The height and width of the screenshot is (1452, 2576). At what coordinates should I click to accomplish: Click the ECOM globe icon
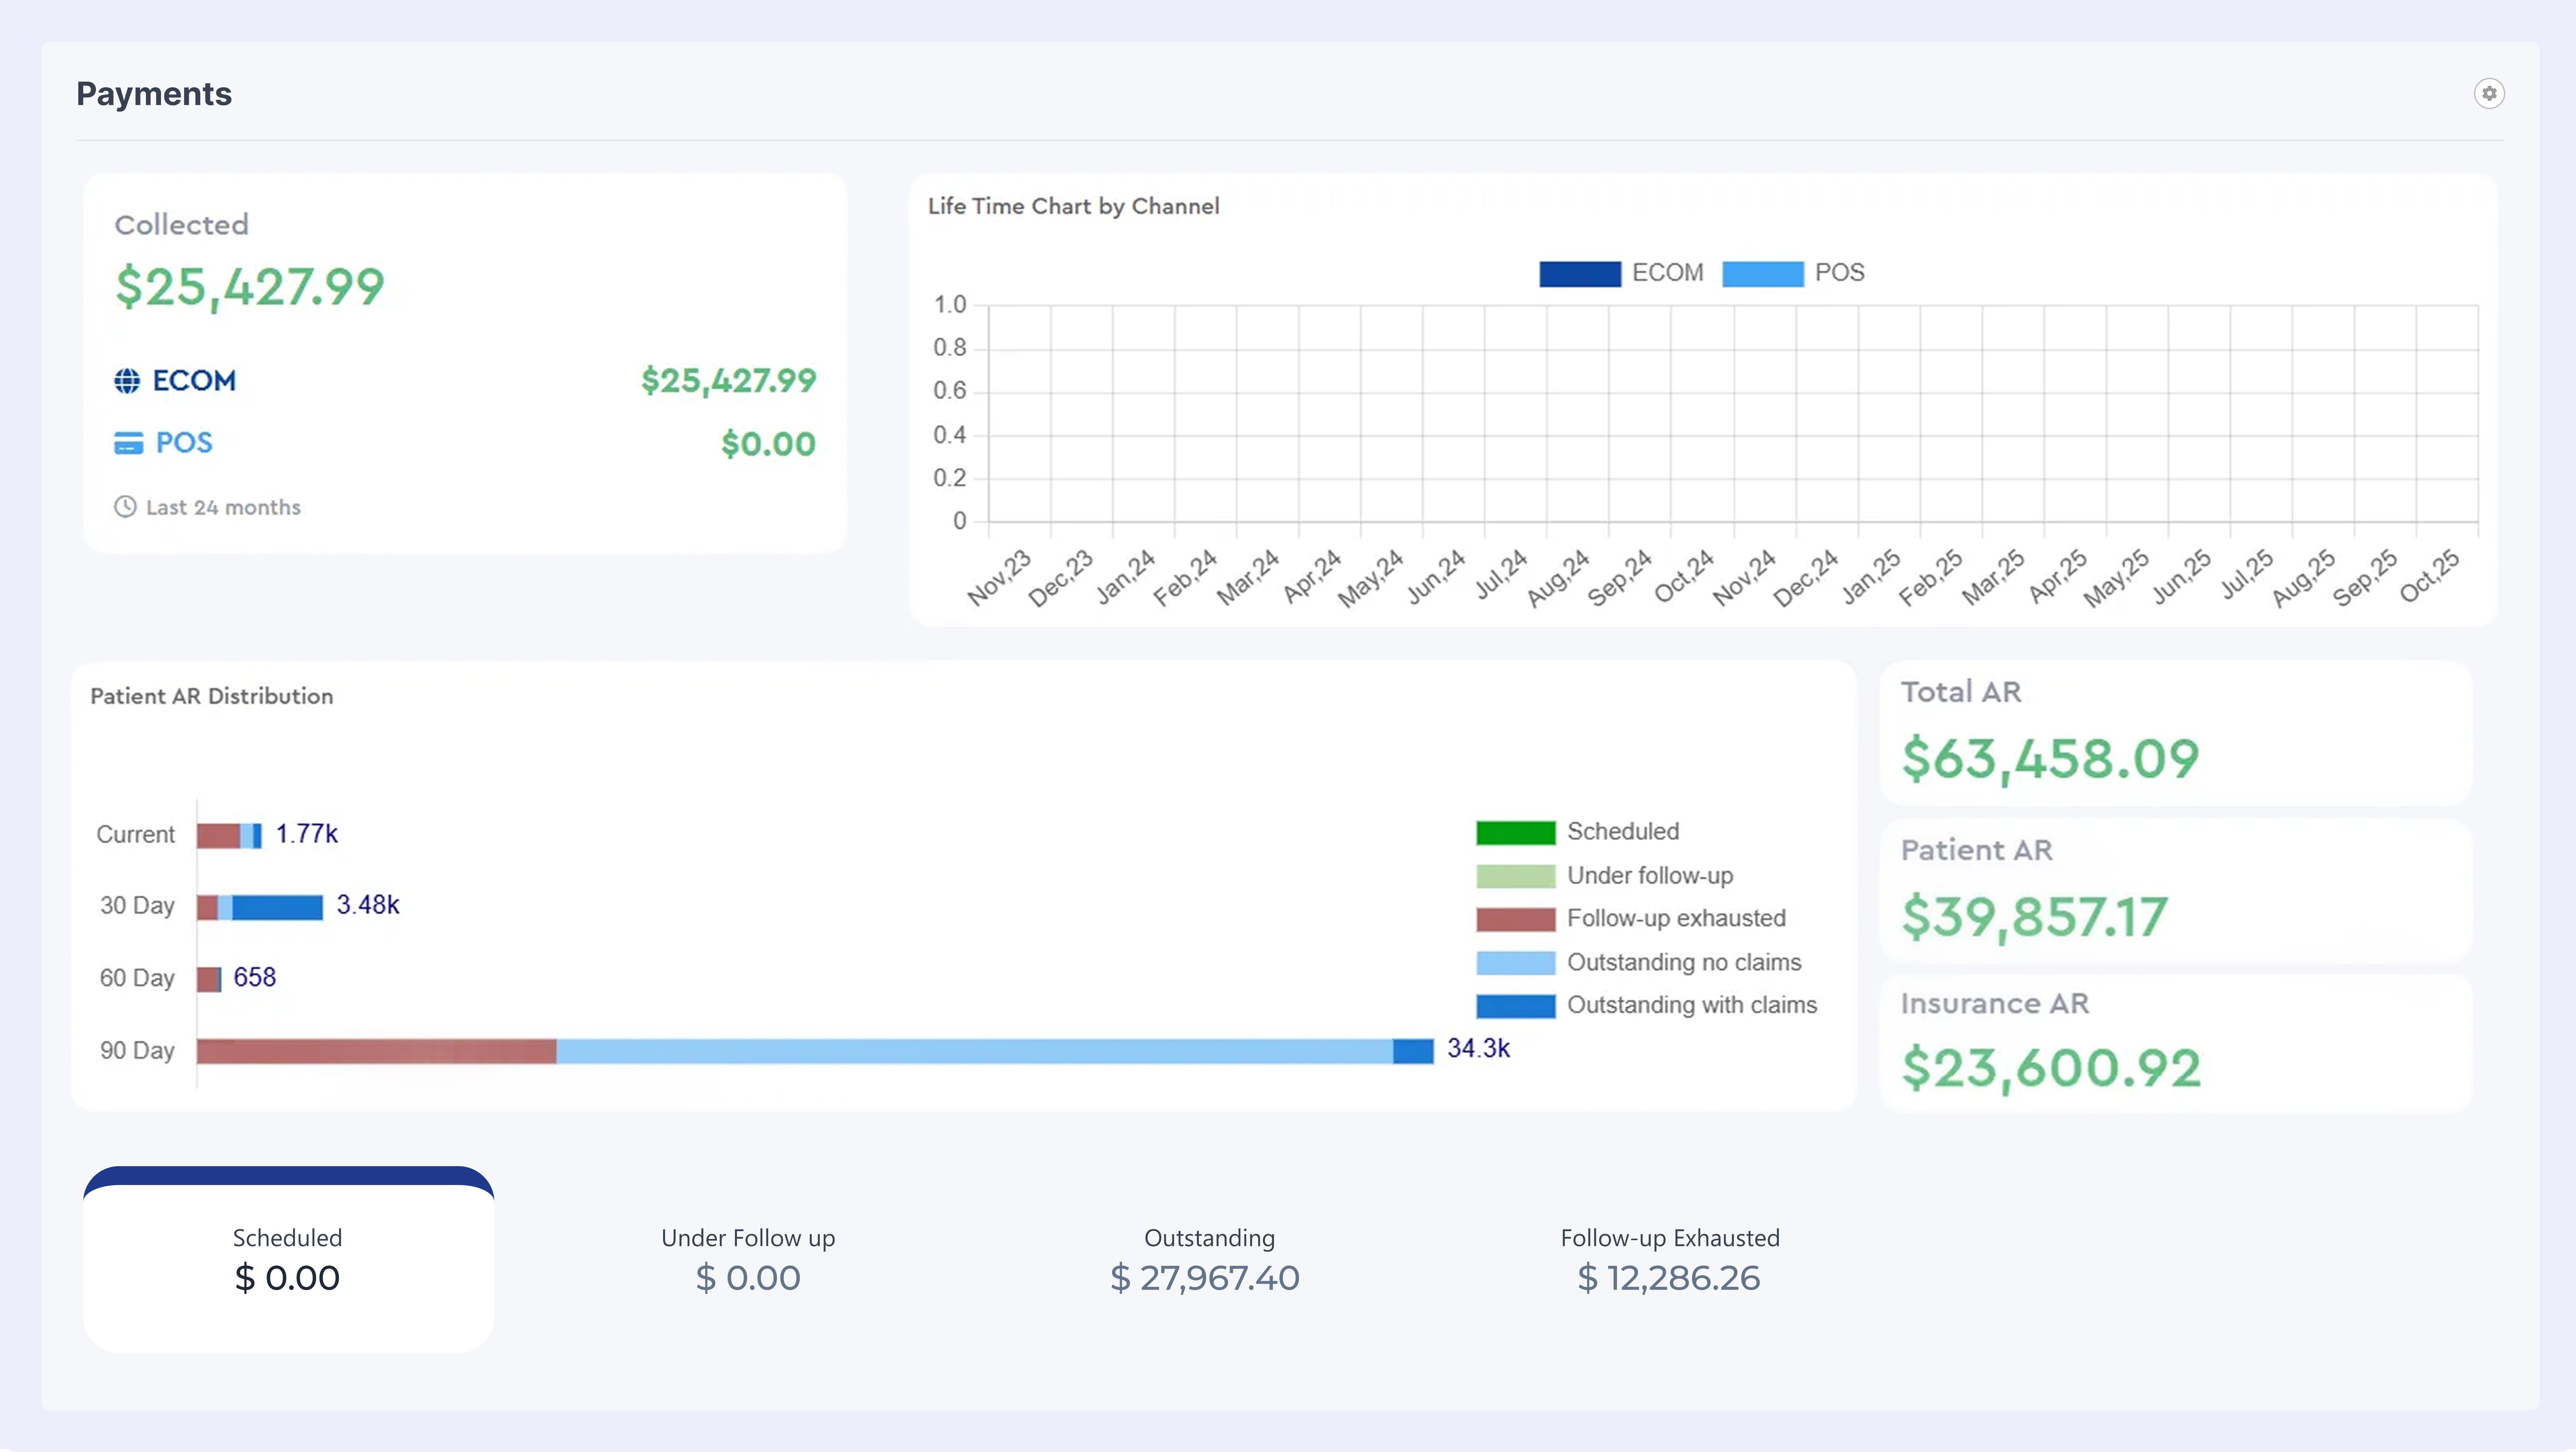point(127,381)
